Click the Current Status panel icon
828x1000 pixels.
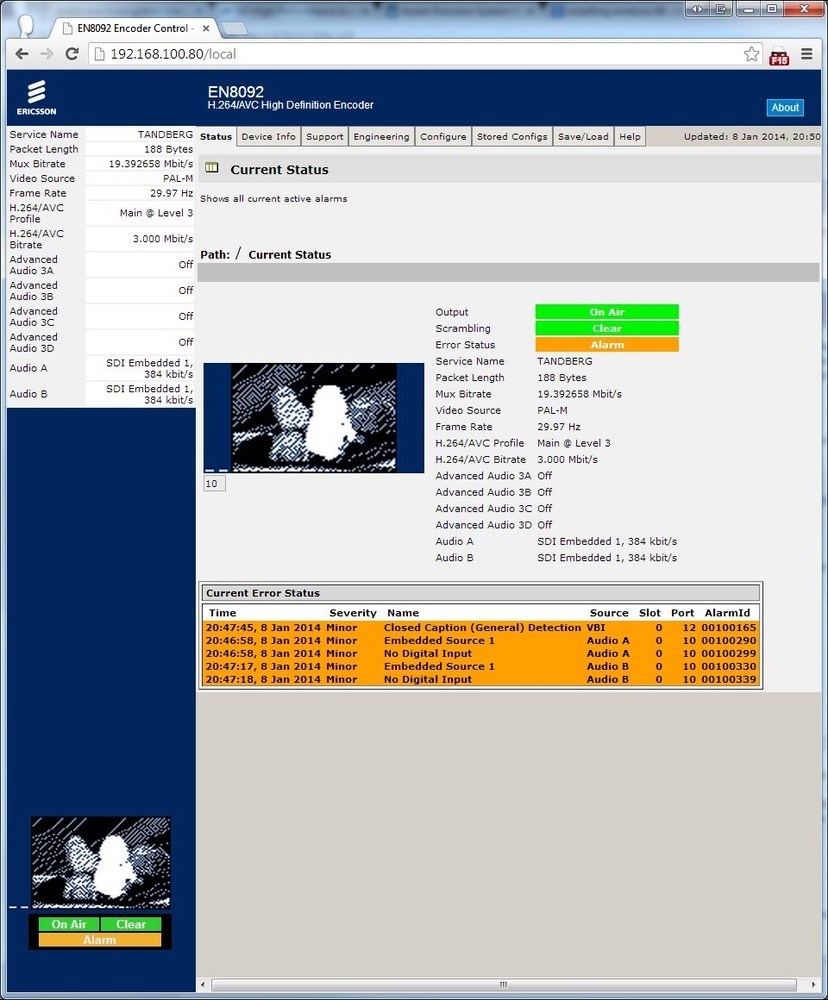click(212, 168)
